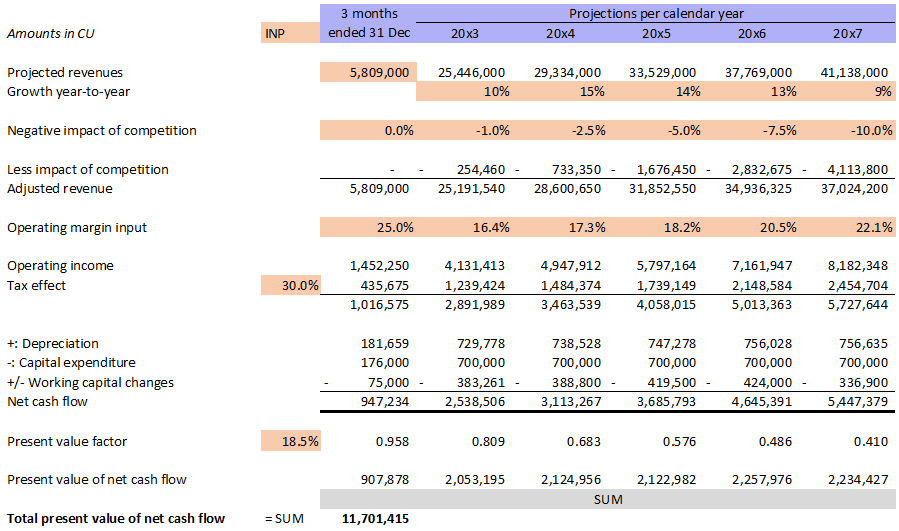Click the 25.0% operating margin input
Screen dimensions: 899x531
coord(369,228)
